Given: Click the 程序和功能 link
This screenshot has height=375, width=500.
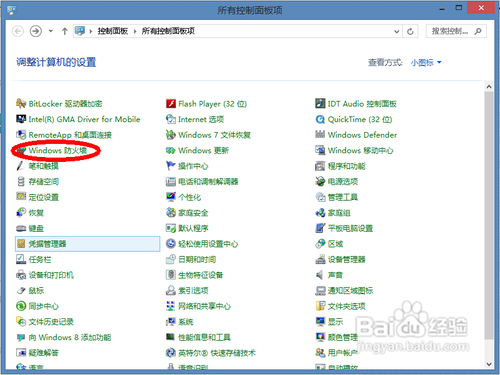Looking at the screenshot, I should click(347, 166).
